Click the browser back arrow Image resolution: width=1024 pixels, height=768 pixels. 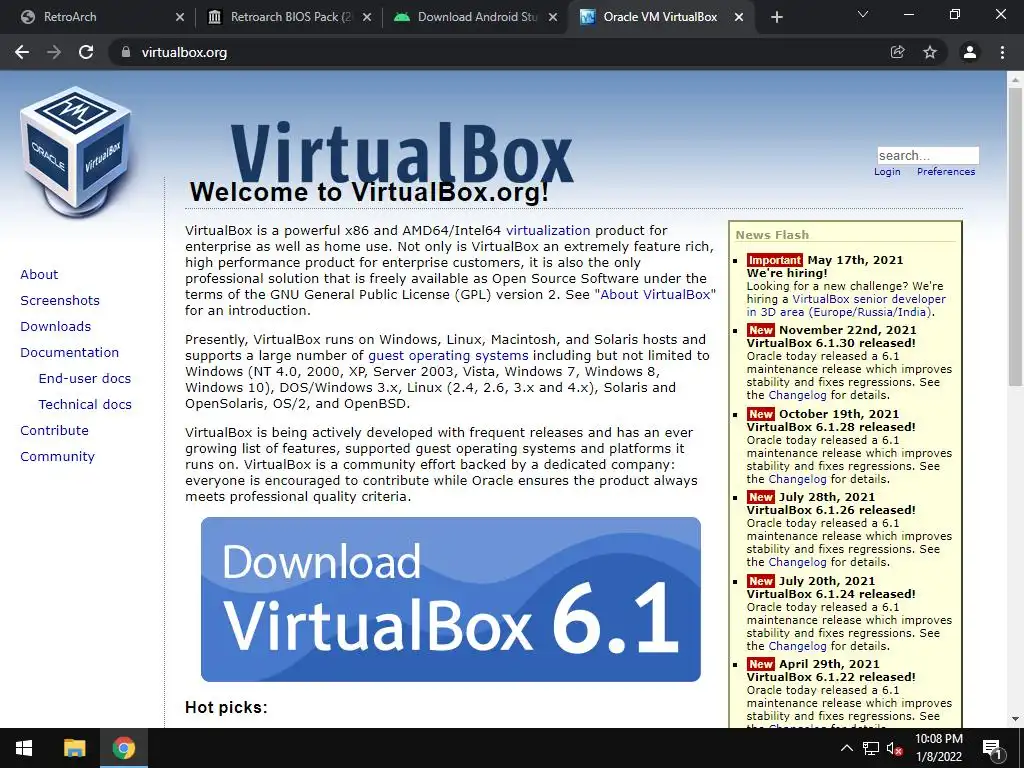[x=22, y=52]
